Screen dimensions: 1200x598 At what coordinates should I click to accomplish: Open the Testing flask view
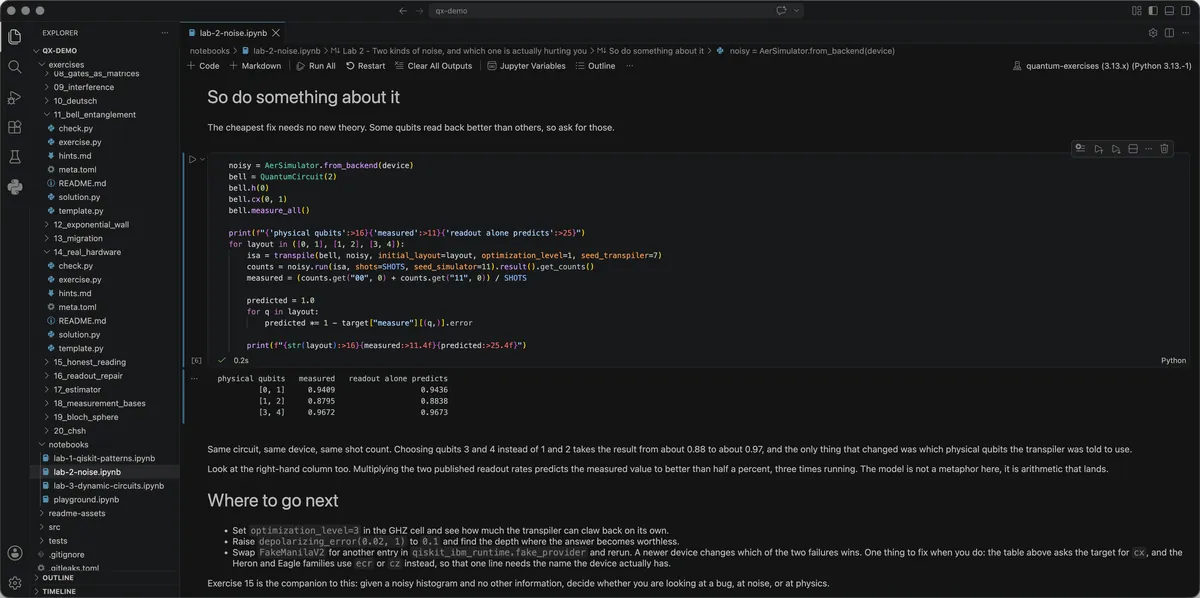[x=15, y=157]
